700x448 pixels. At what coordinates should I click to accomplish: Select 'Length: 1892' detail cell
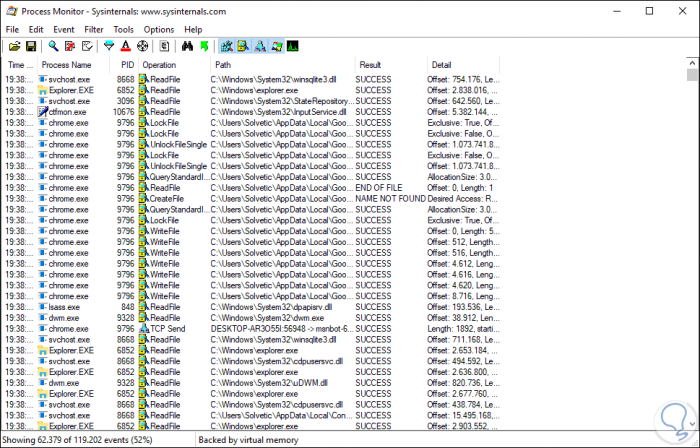(x=463, y=328)
